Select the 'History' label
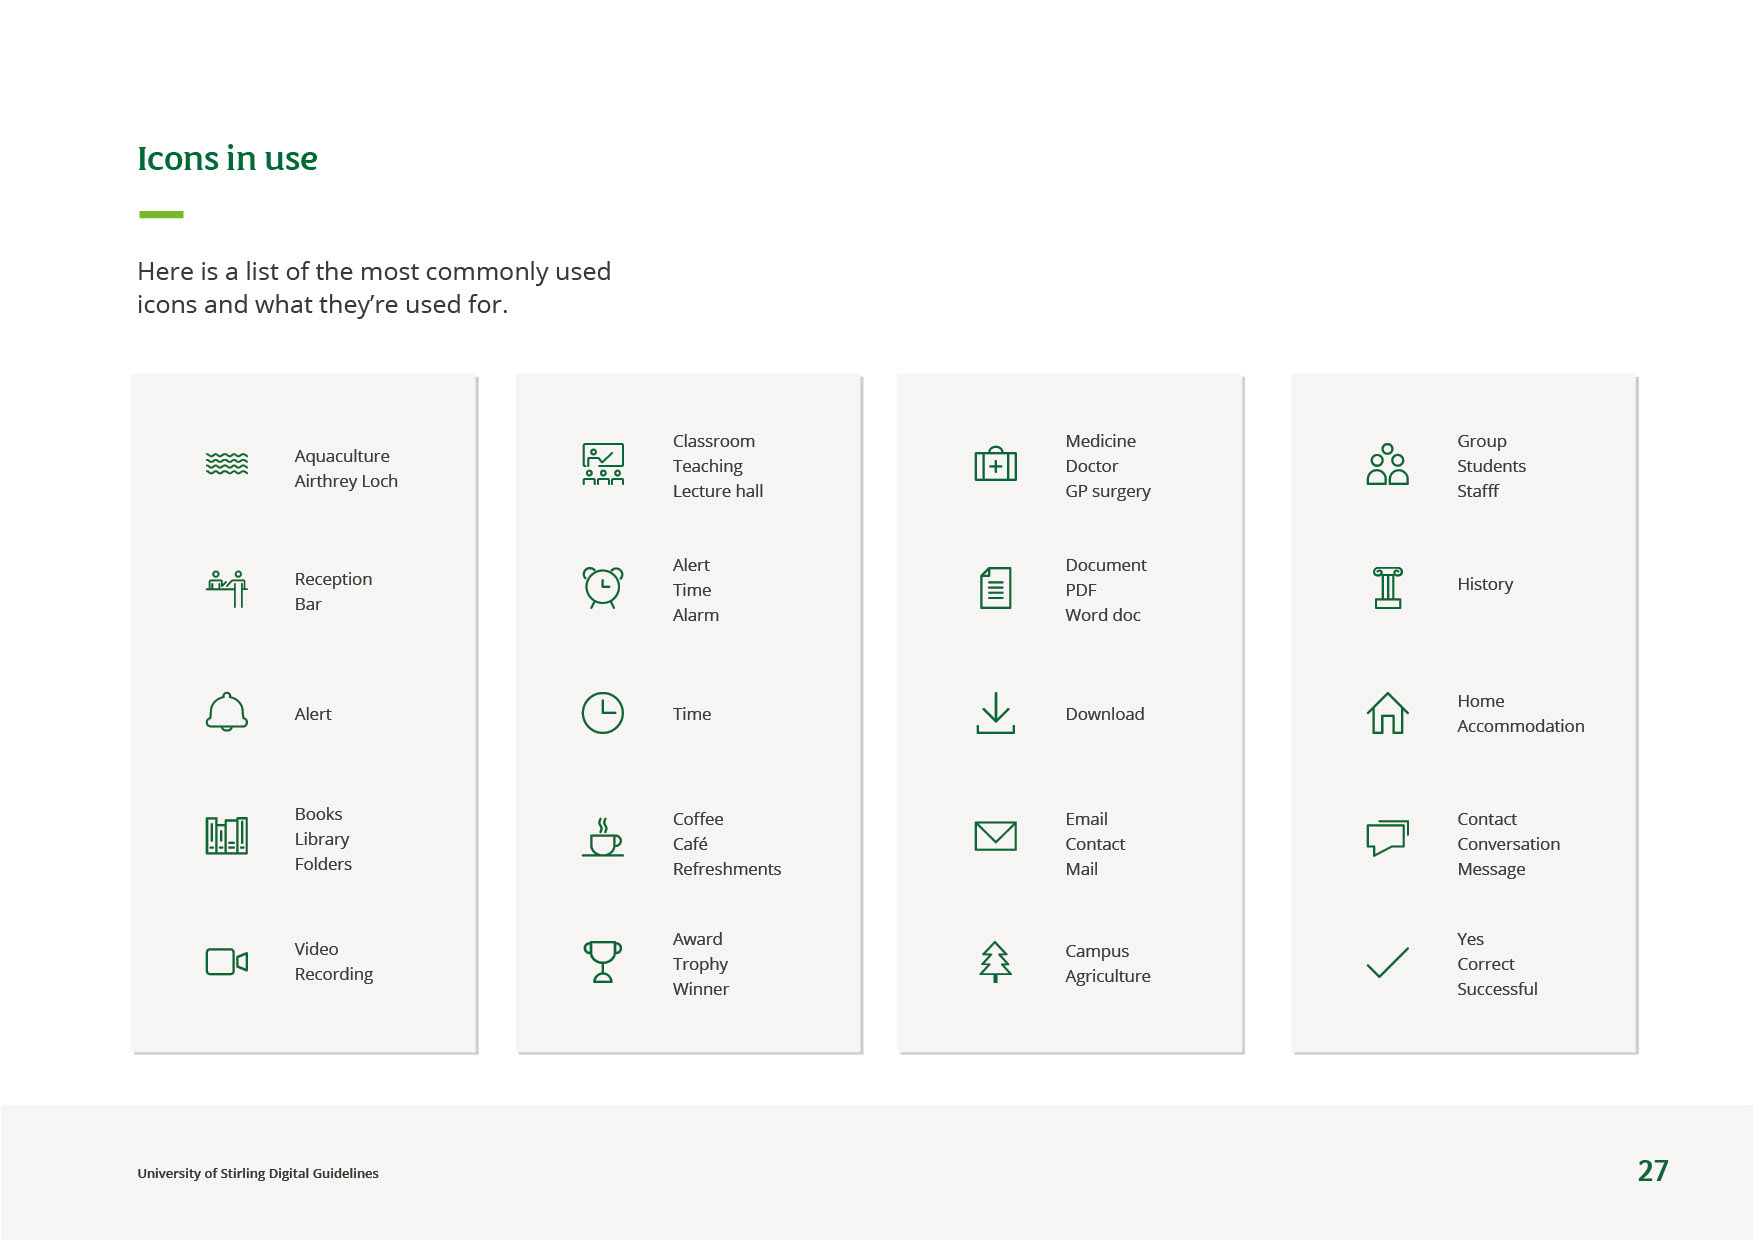1754x1240 pixels. [1485, 584]
